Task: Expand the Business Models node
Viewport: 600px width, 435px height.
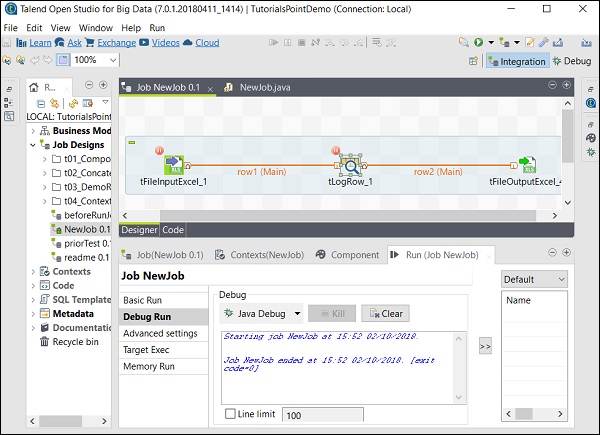Action: 33,131
